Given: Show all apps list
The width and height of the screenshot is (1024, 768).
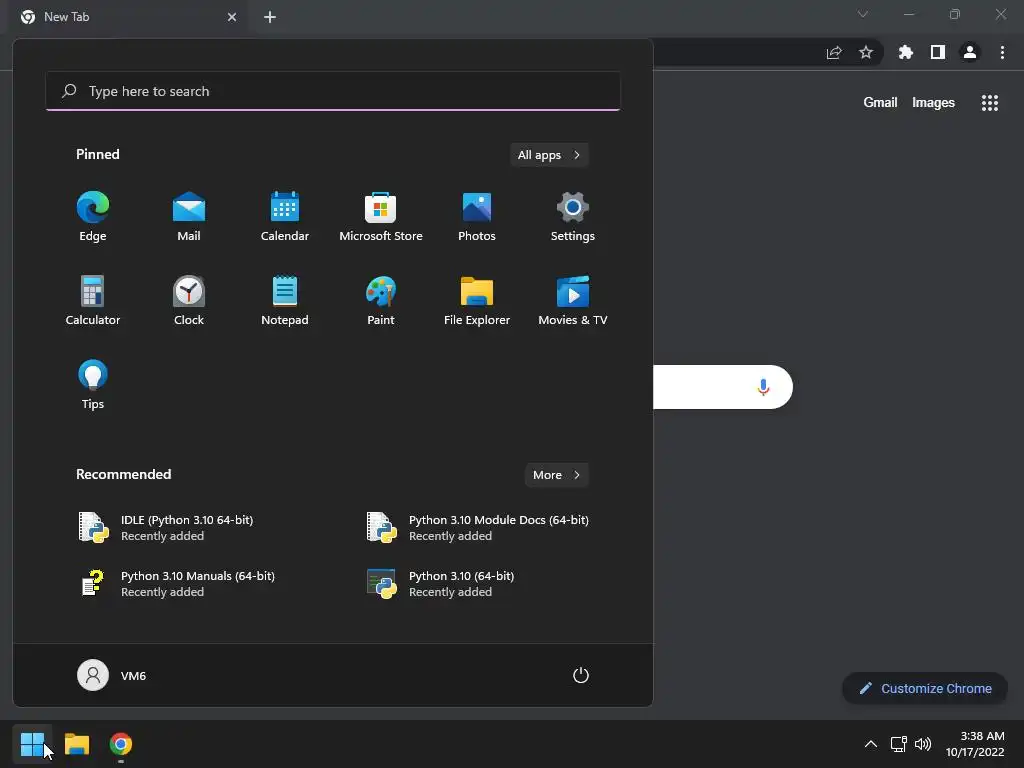Looking at the screenshot, I should tap(549, 155).
